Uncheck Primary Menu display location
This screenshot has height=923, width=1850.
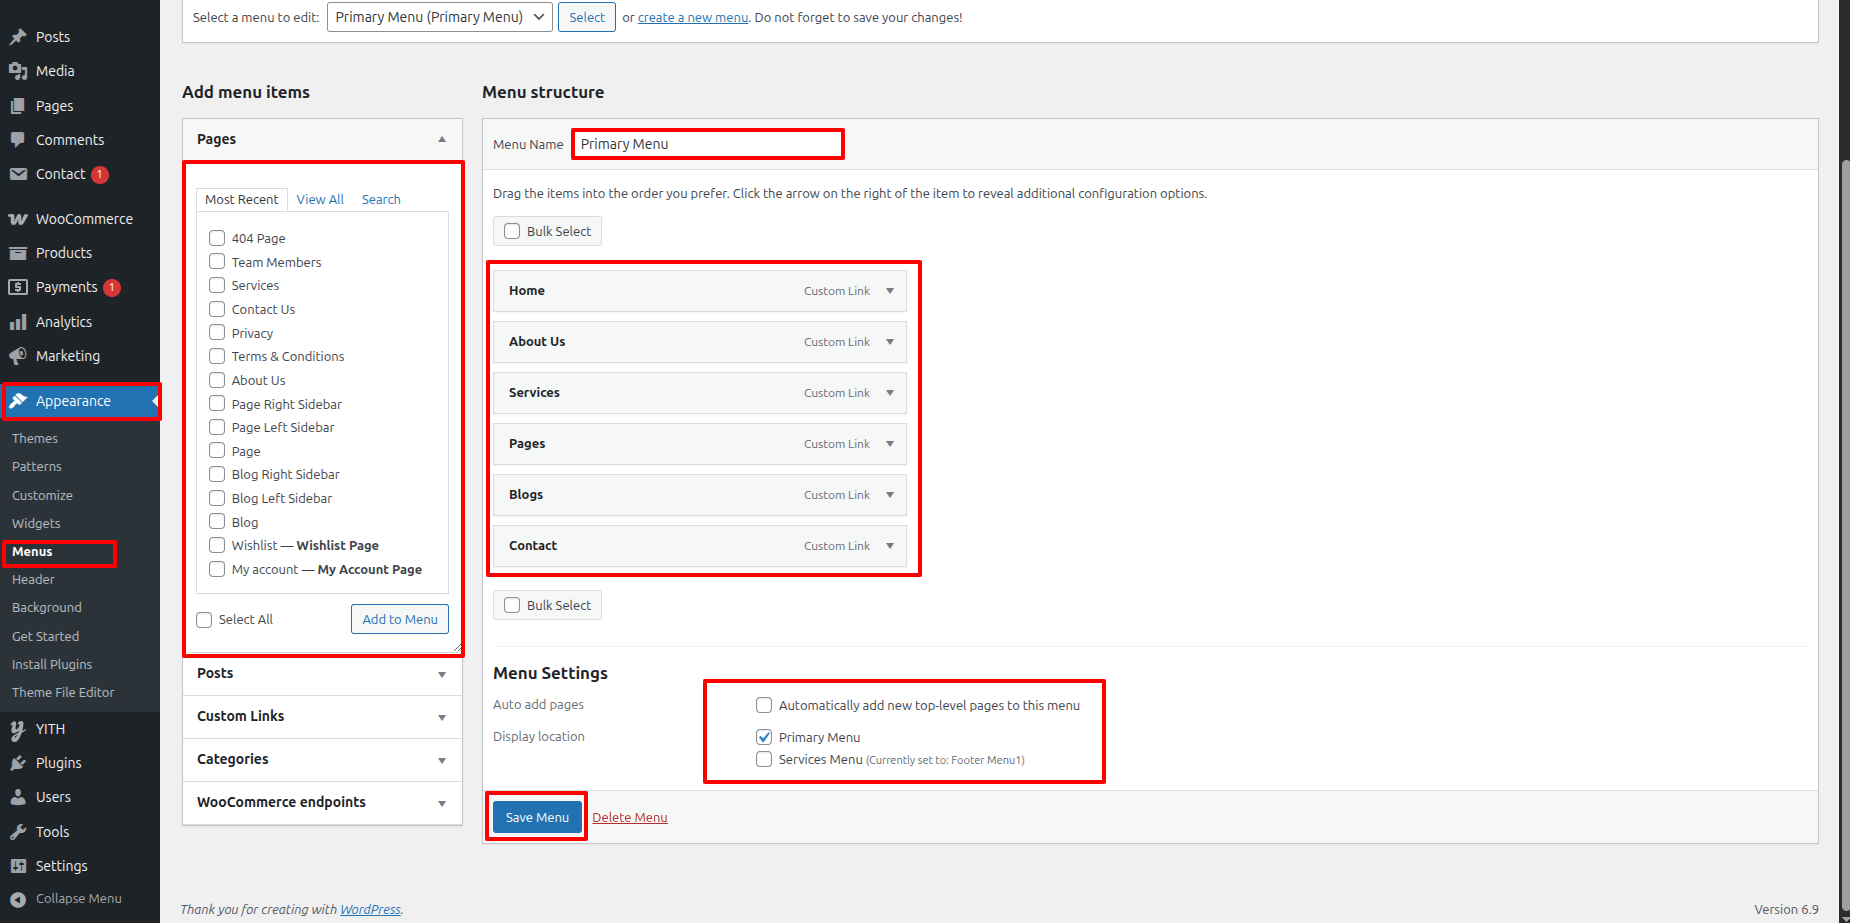click(764, 737)
